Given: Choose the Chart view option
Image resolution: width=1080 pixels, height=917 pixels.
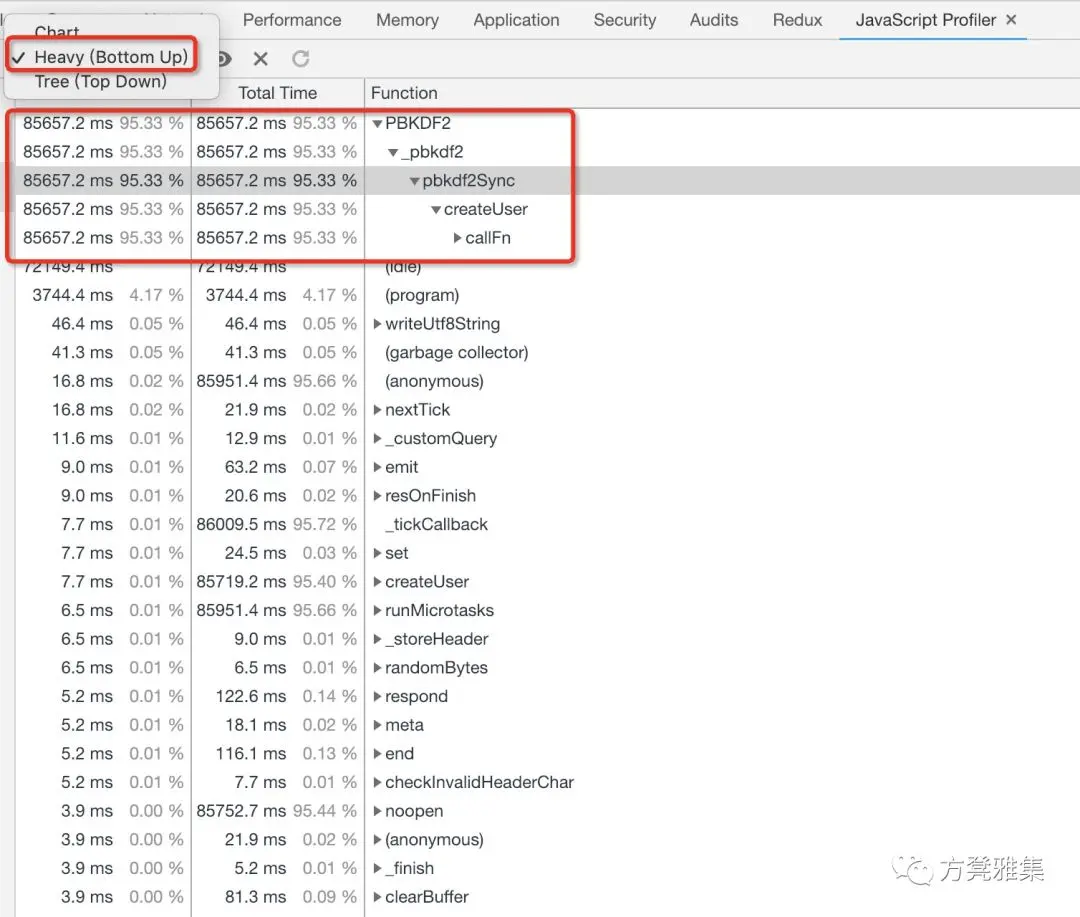Looking at the screenshot, I should (x=56, y=32).
